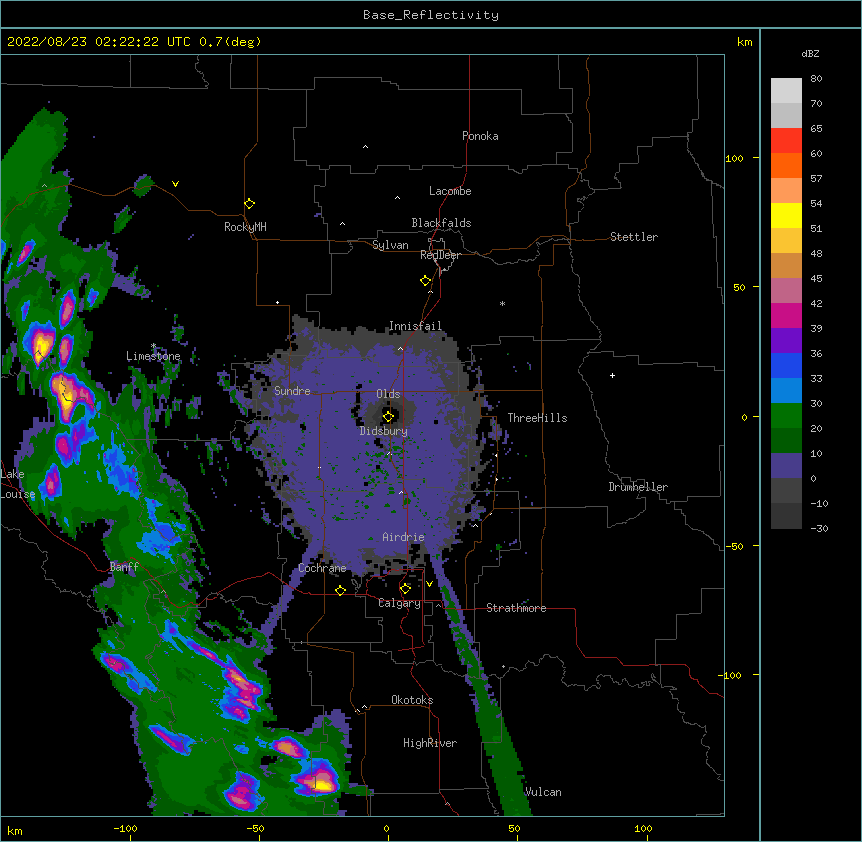862x842 pixels.
Task: Click the Base_Reflectivity title text
Action: point(431,15)
